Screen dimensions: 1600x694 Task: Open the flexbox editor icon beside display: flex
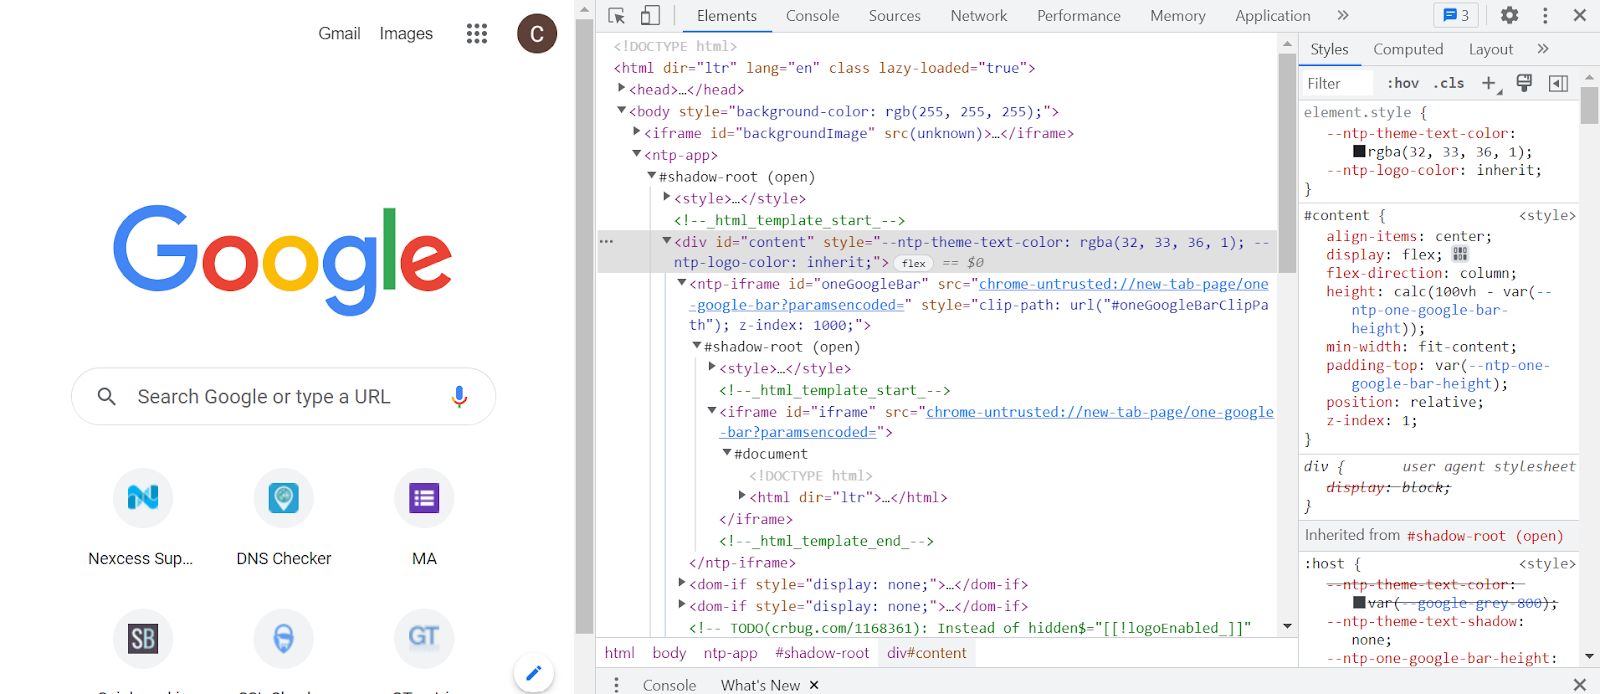click(1460, 254)
